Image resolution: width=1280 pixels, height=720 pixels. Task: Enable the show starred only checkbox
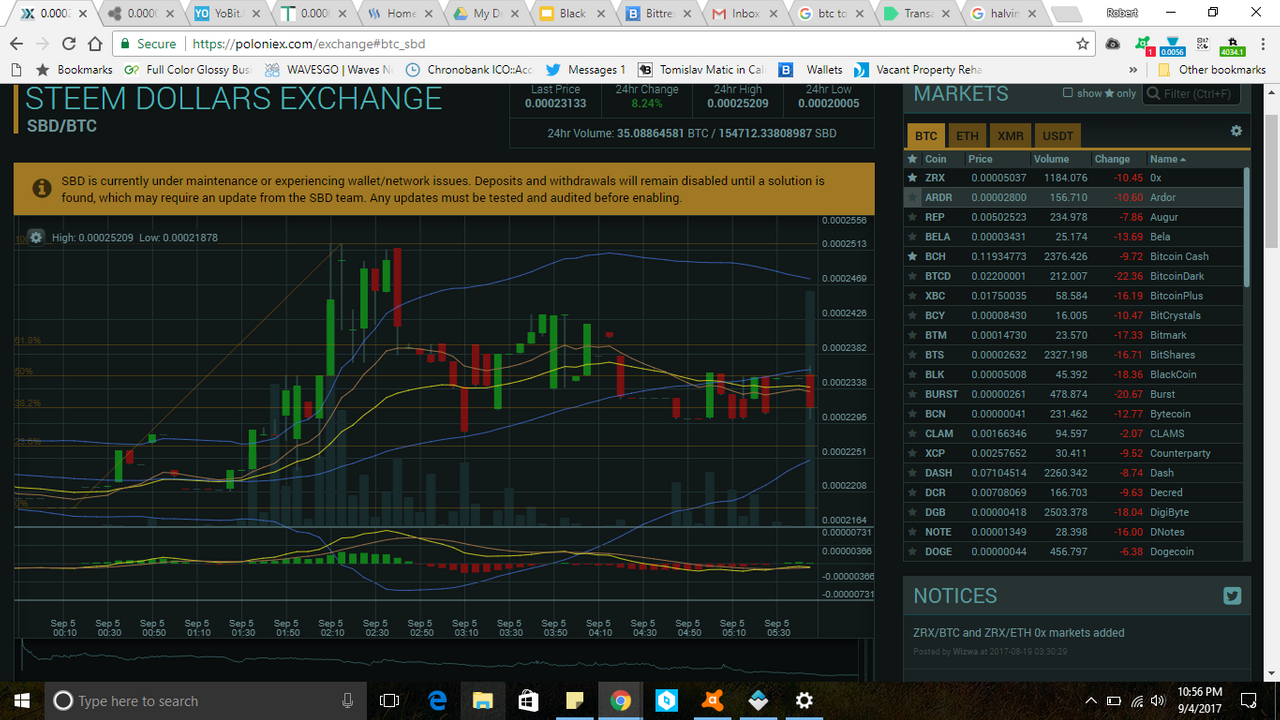(1068, 93)
